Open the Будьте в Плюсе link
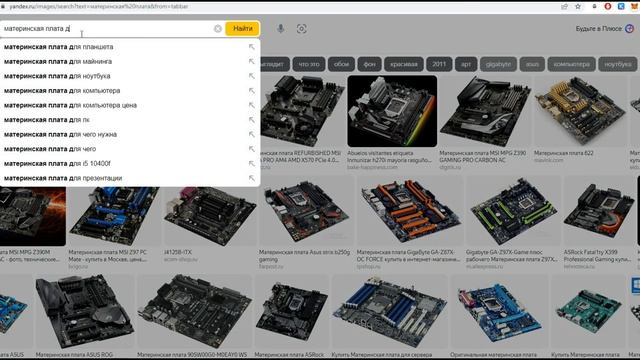640x360 pixels. pos(598,29)
